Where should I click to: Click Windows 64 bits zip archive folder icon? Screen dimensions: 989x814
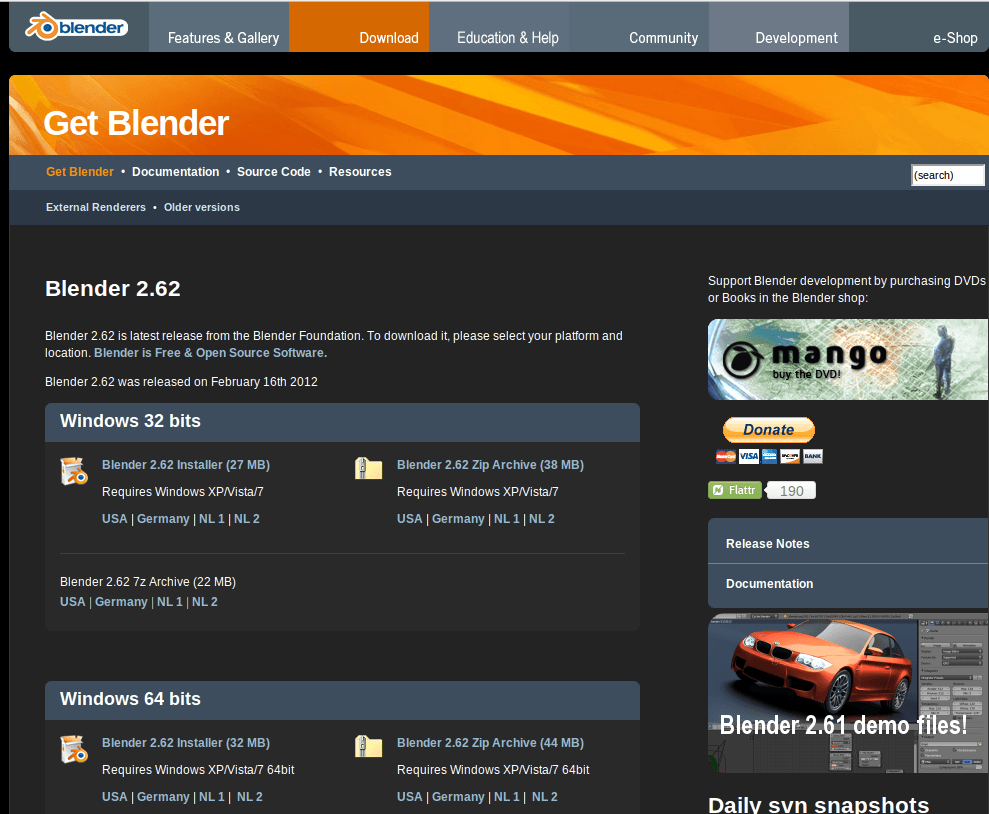(368, 746)
